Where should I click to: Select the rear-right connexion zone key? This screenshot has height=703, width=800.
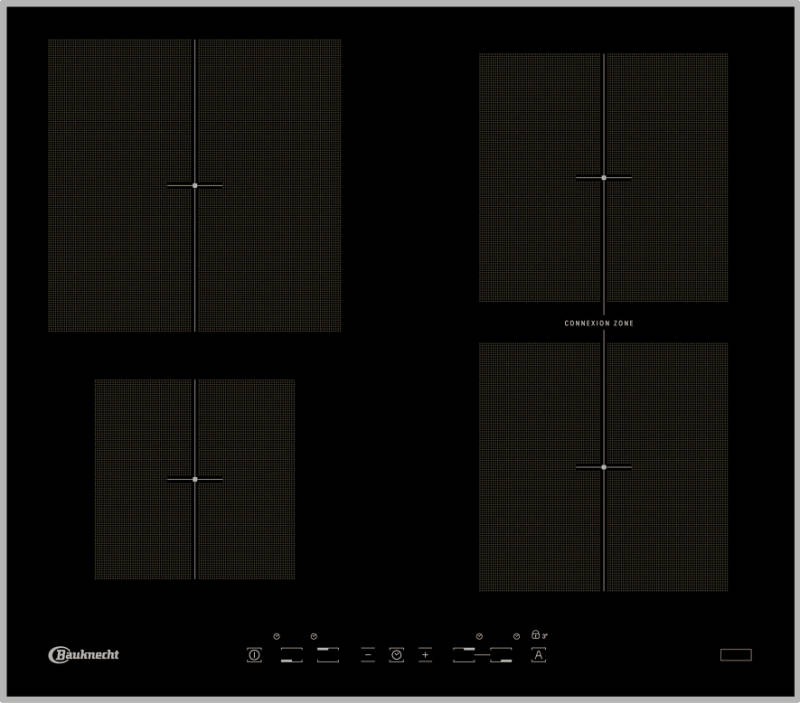(464, 655)
